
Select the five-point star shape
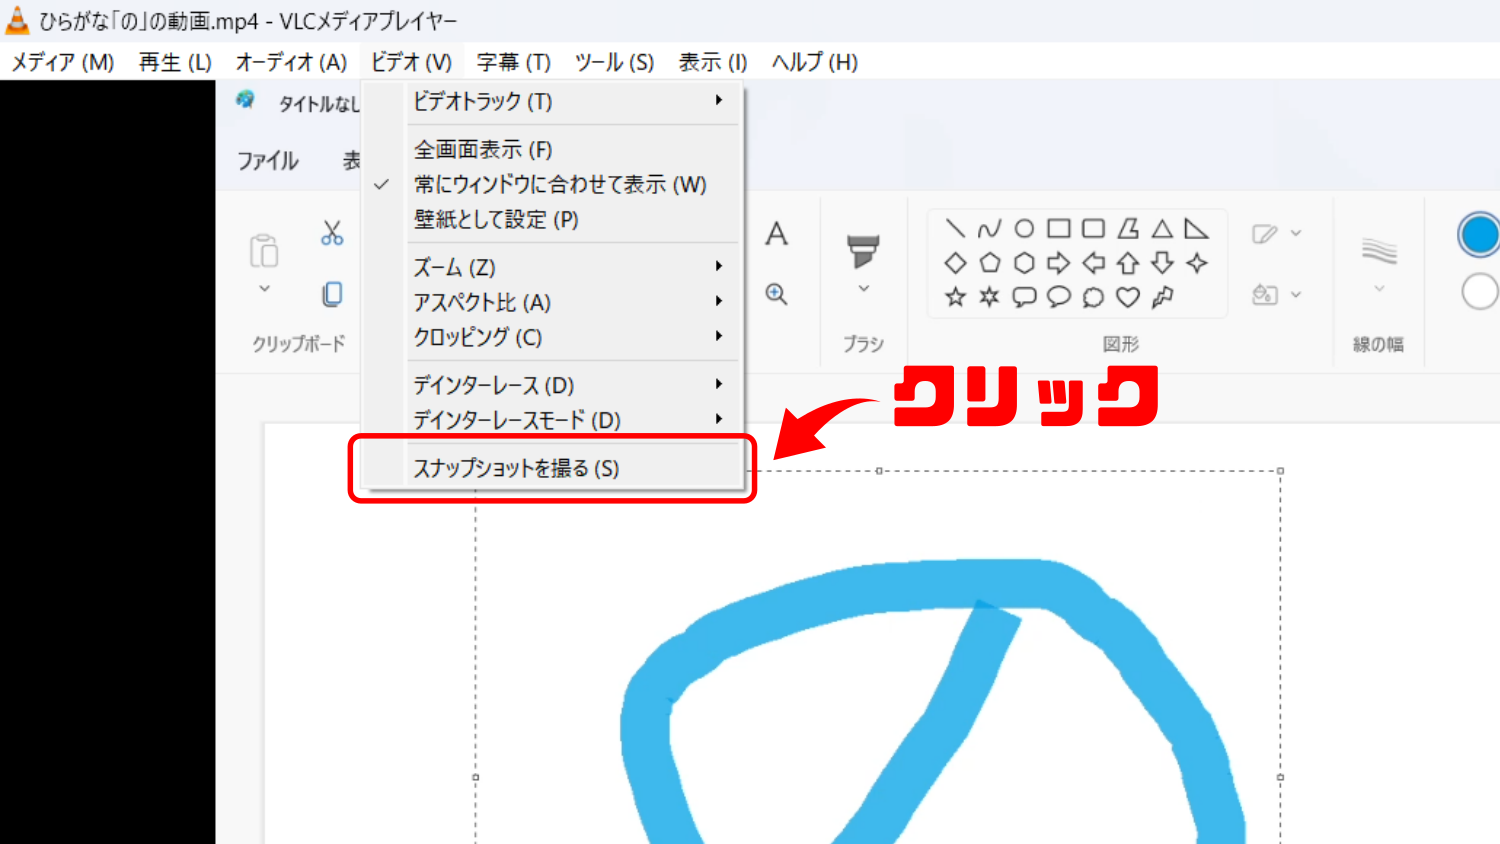[955, 297]
